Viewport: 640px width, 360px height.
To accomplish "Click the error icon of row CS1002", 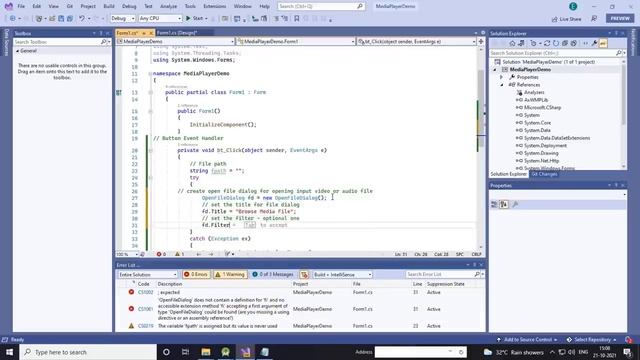I will coord(131,292).
